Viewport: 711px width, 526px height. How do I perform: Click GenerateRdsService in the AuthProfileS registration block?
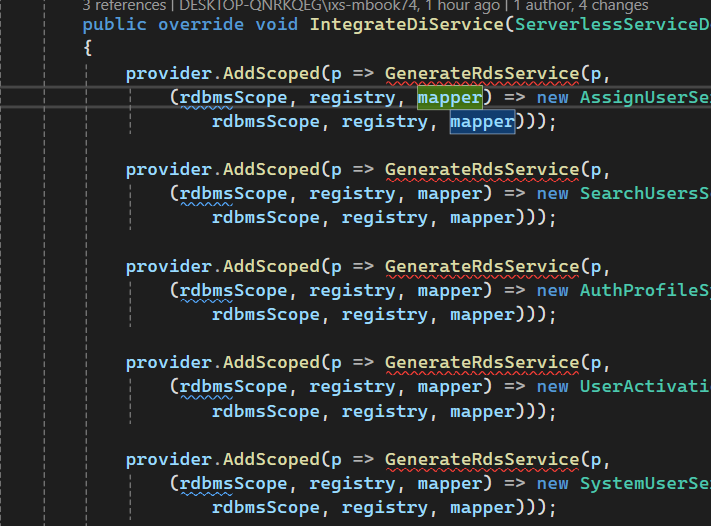pos(482,266)
